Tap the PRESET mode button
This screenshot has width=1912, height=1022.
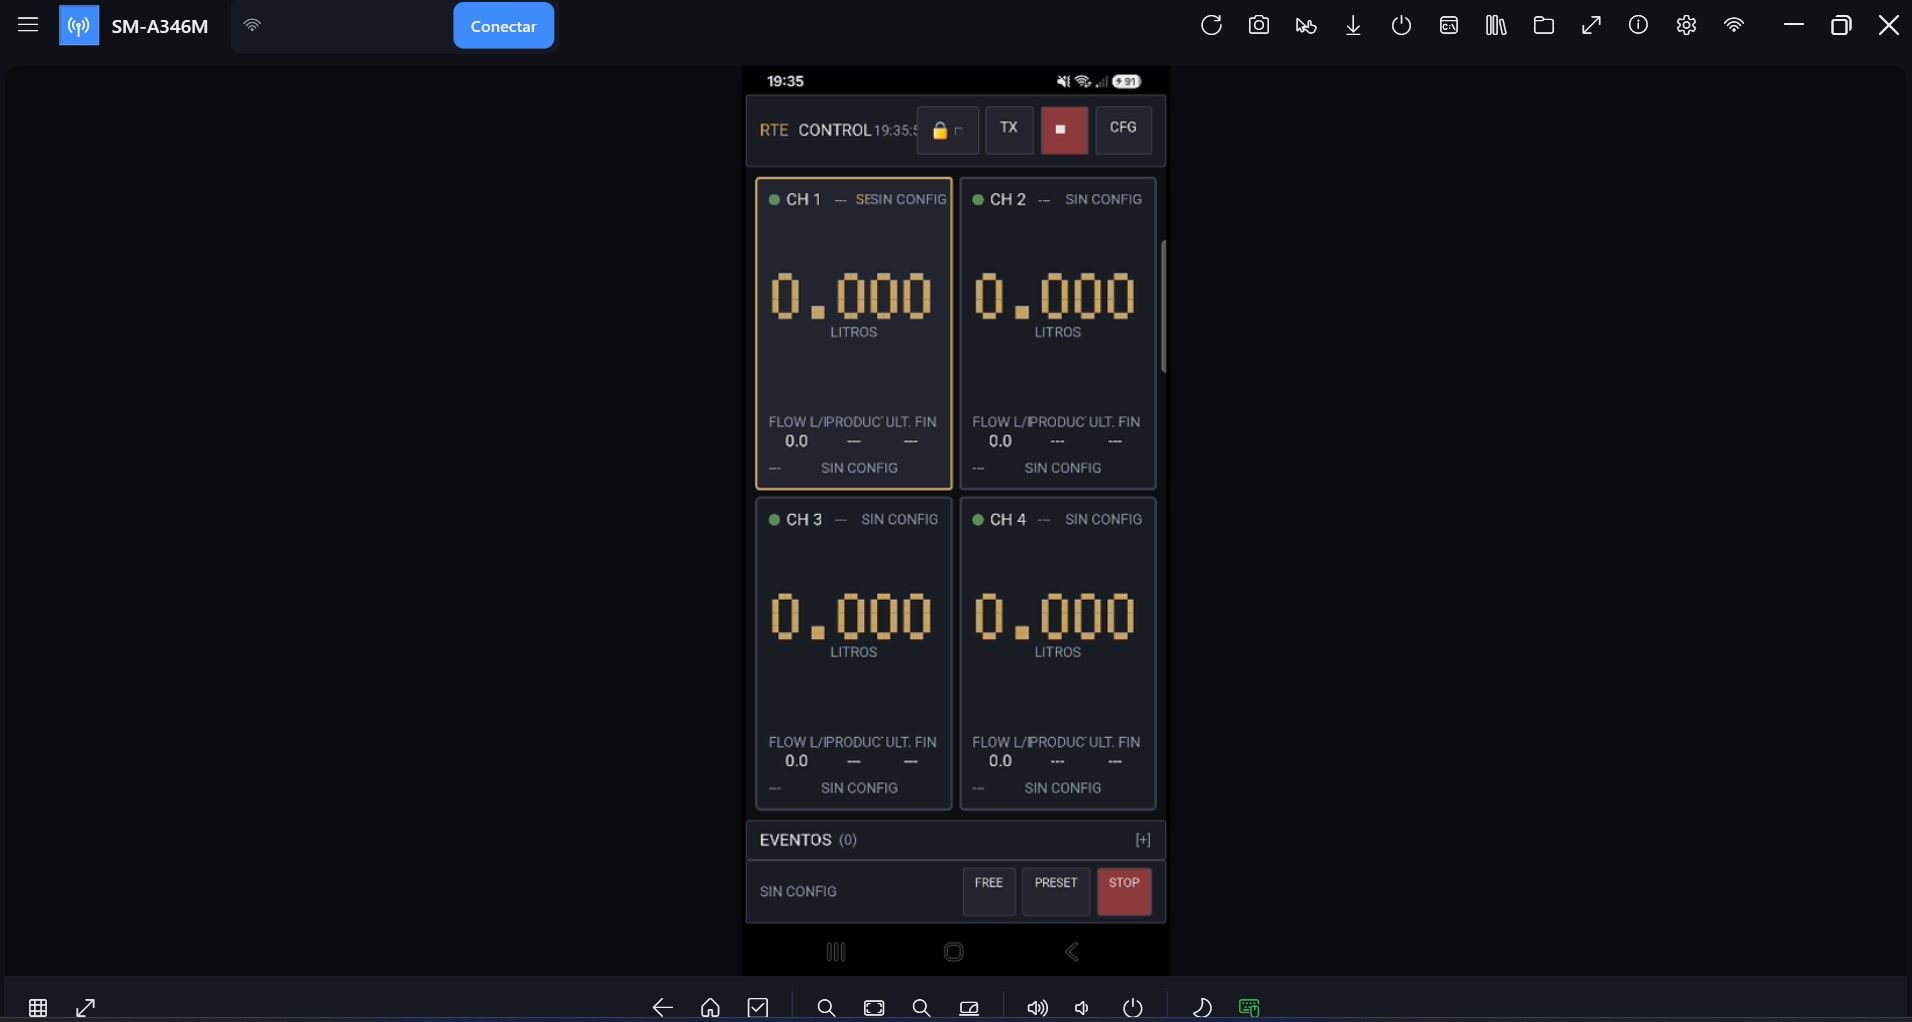(1056, 891)
